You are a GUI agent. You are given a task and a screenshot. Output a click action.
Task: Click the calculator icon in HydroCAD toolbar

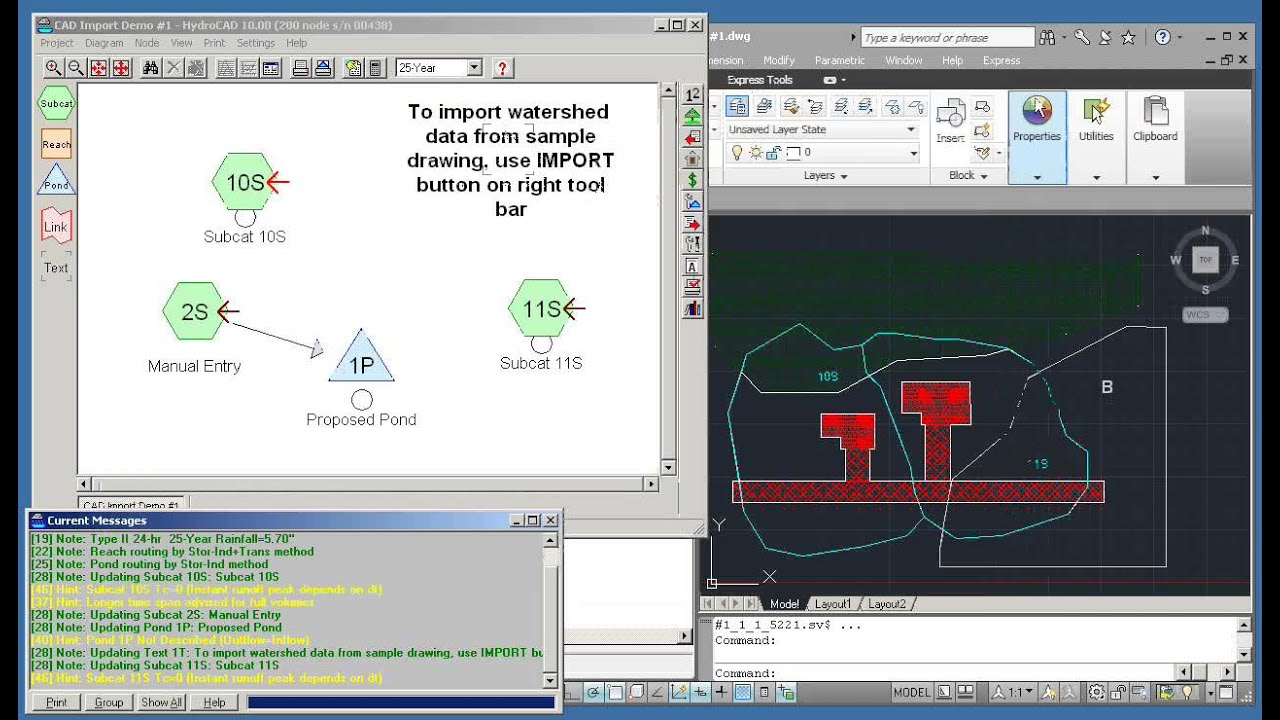coord(376,68)
